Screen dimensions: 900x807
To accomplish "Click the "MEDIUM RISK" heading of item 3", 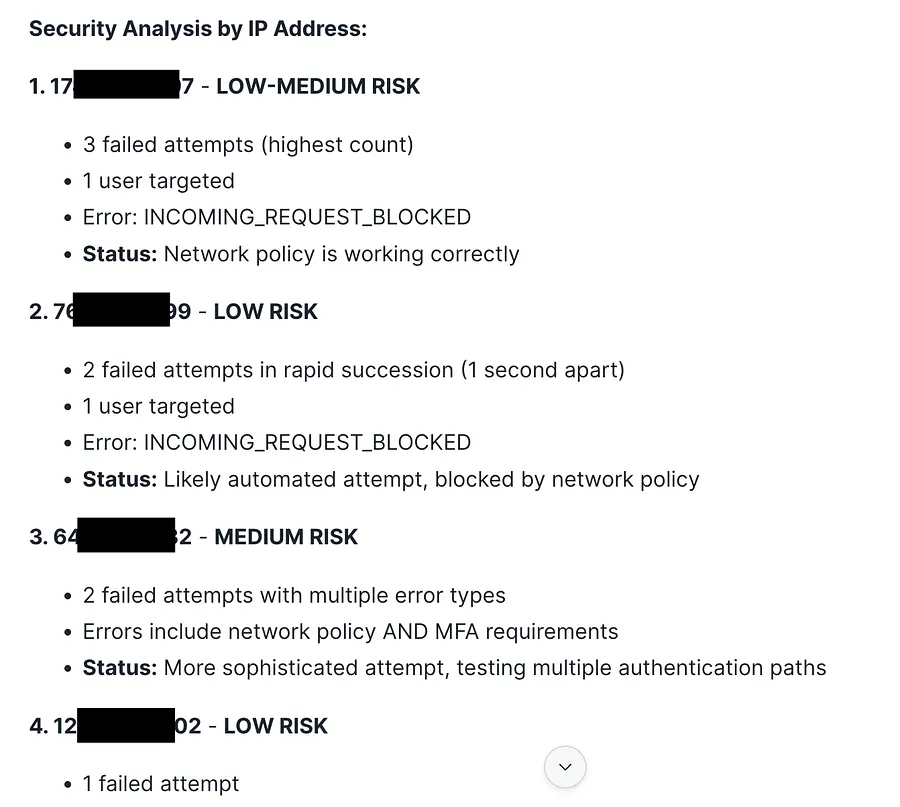I will (286, 537).
